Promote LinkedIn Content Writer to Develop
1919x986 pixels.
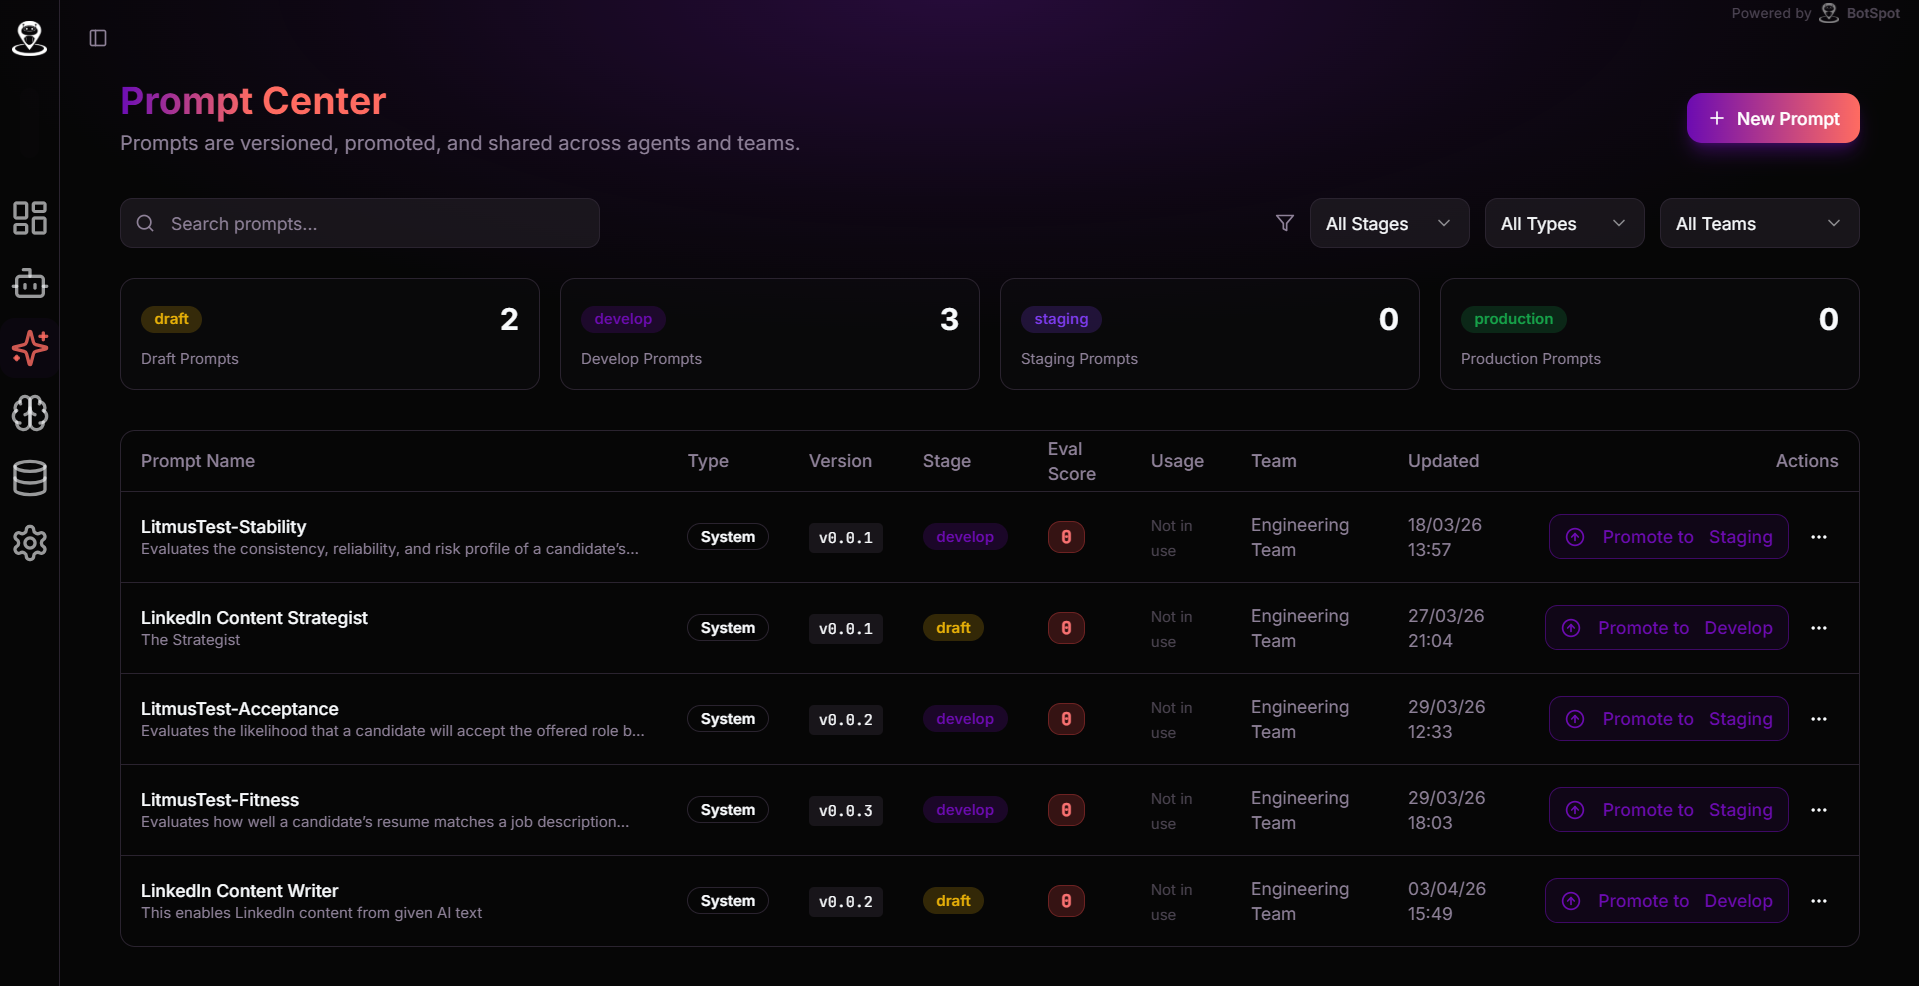click(1666, 901)
